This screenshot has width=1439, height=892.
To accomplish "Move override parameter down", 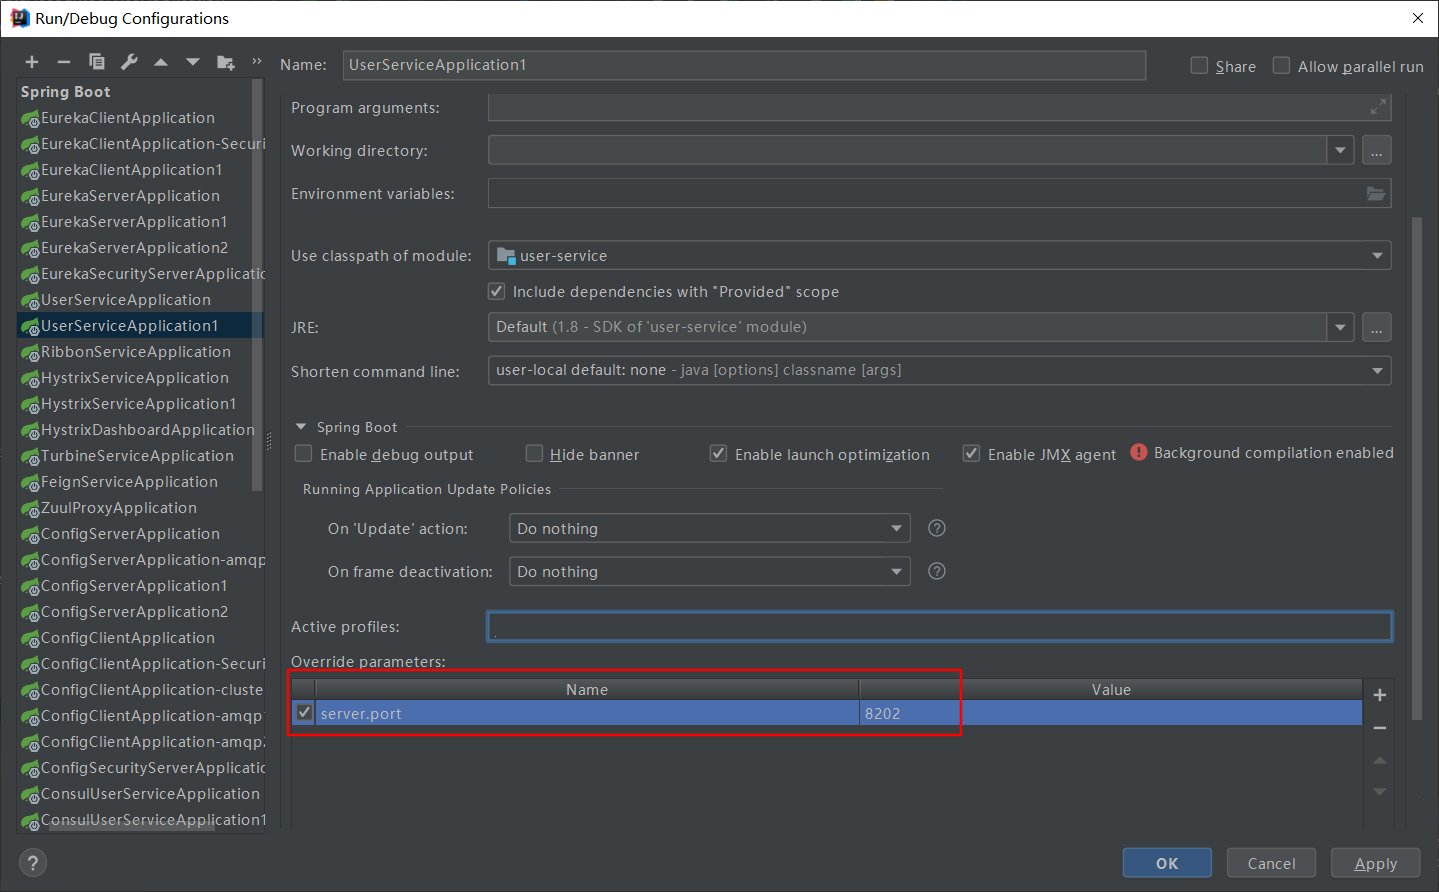I will (x=1380, y=792).
